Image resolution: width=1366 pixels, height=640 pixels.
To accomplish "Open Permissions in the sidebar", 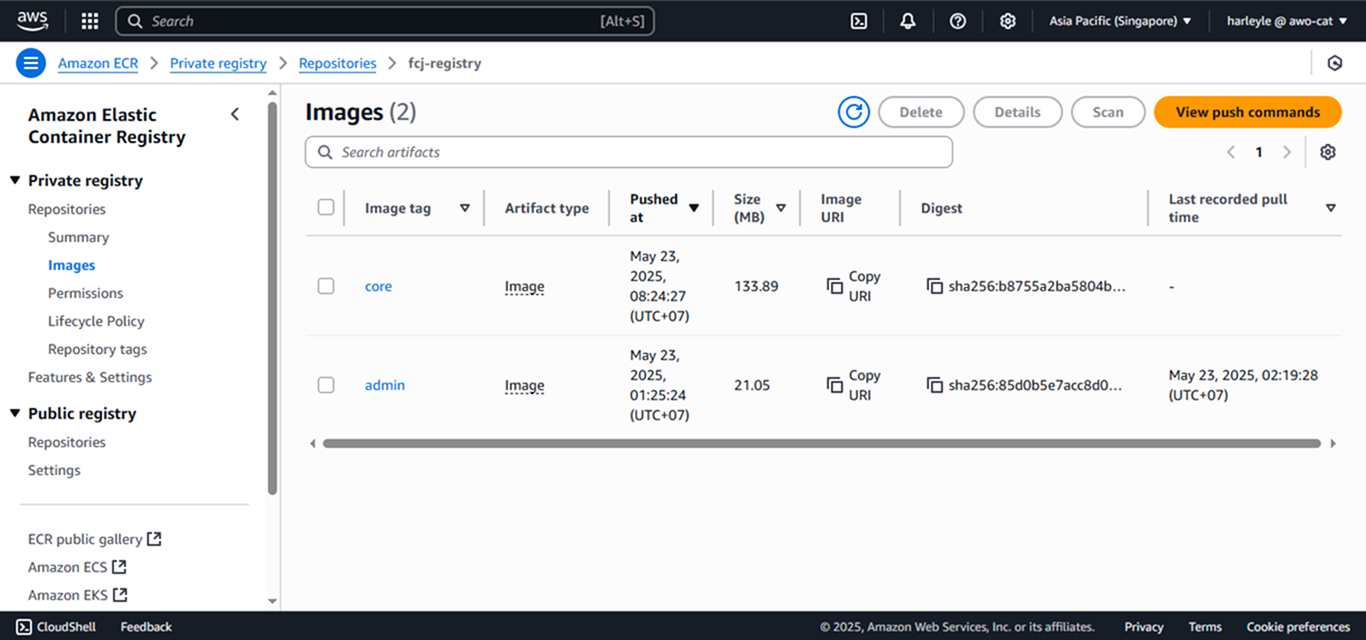I will [x=86, y=293].
